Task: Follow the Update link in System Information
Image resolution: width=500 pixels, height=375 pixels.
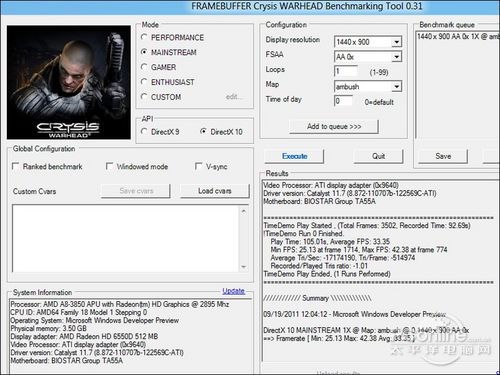Action: pos(233,291)
